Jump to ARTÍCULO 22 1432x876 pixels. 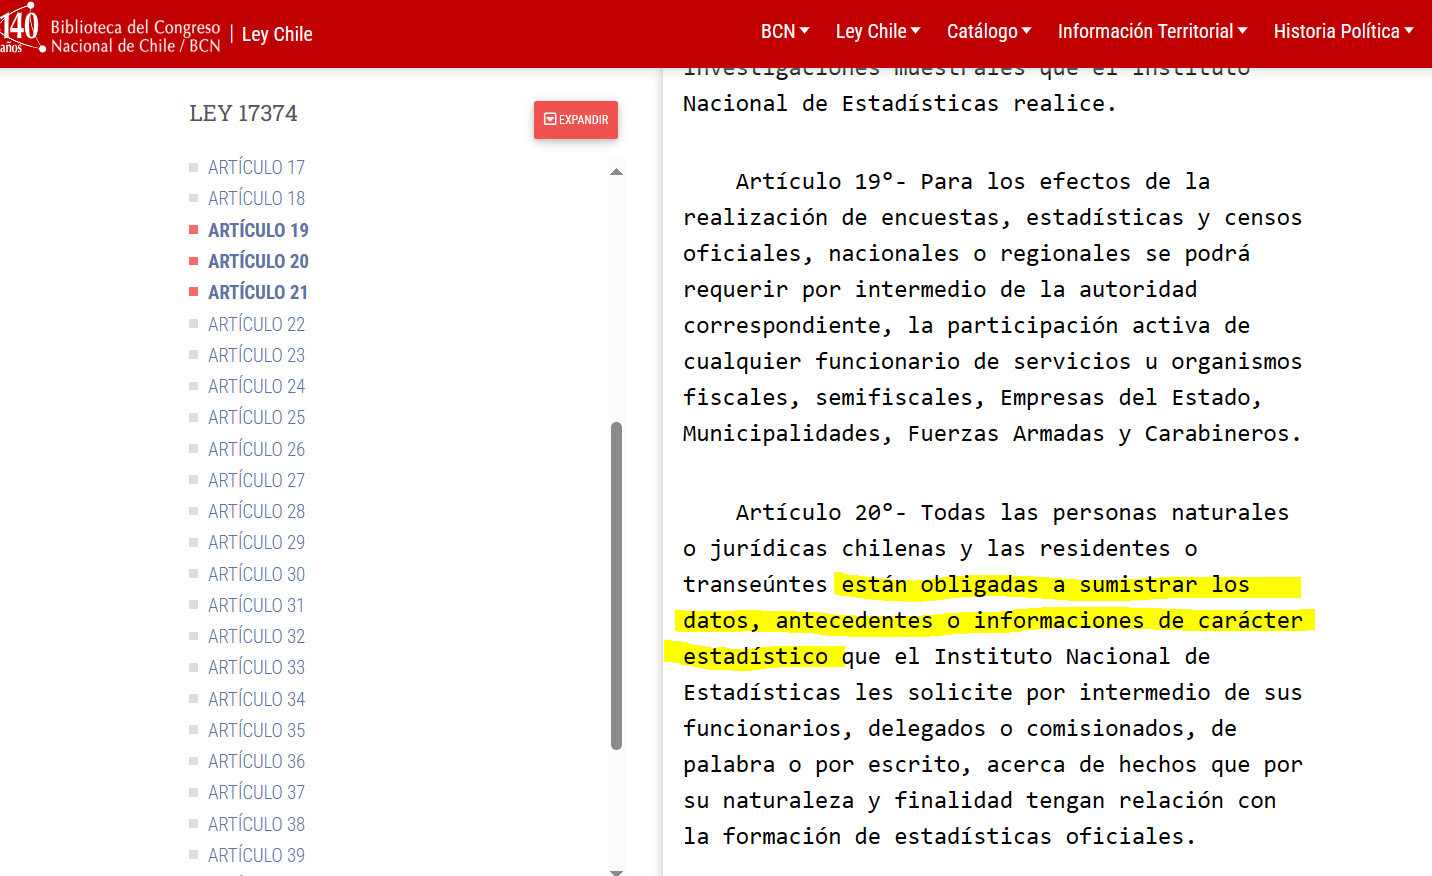point(256,324)
